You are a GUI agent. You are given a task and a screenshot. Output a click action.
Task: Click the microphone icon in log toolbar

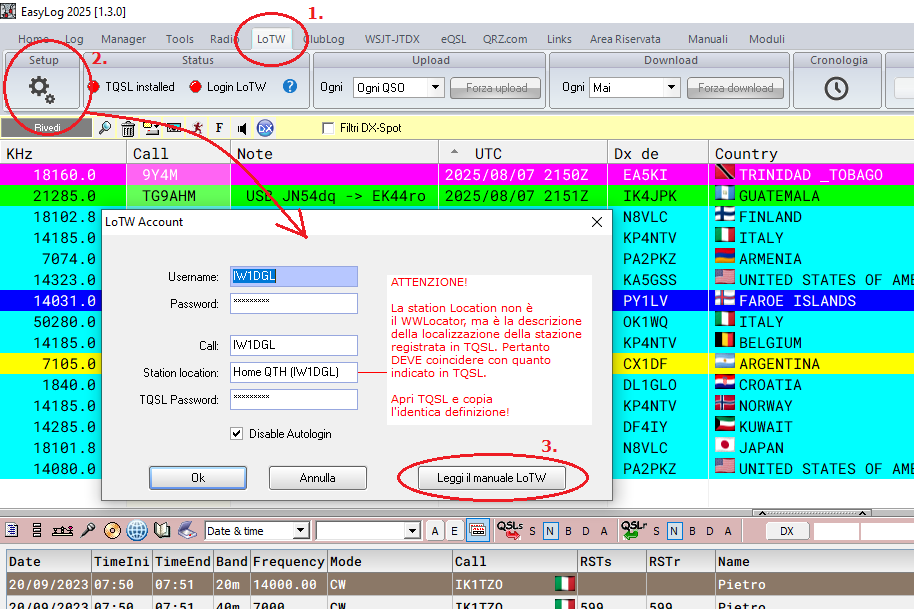(87, 530)
